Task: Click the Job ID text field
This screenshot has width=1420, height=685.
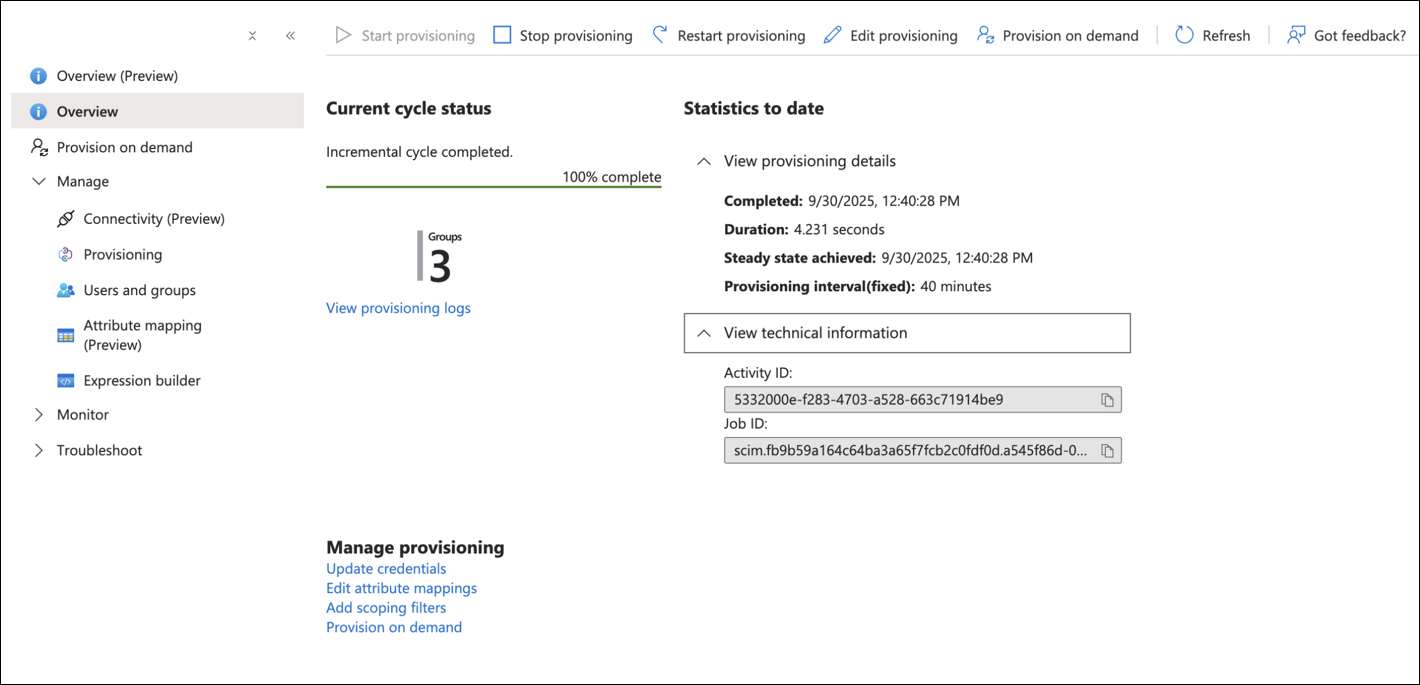Action: 908,451
